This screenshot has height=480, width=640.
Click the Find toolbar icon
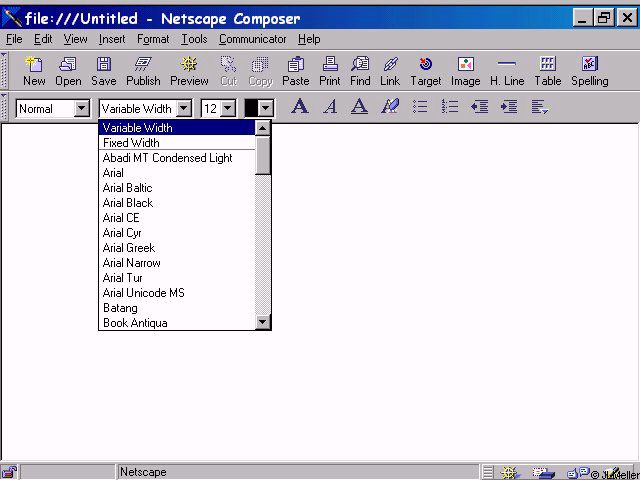(360, 71)
